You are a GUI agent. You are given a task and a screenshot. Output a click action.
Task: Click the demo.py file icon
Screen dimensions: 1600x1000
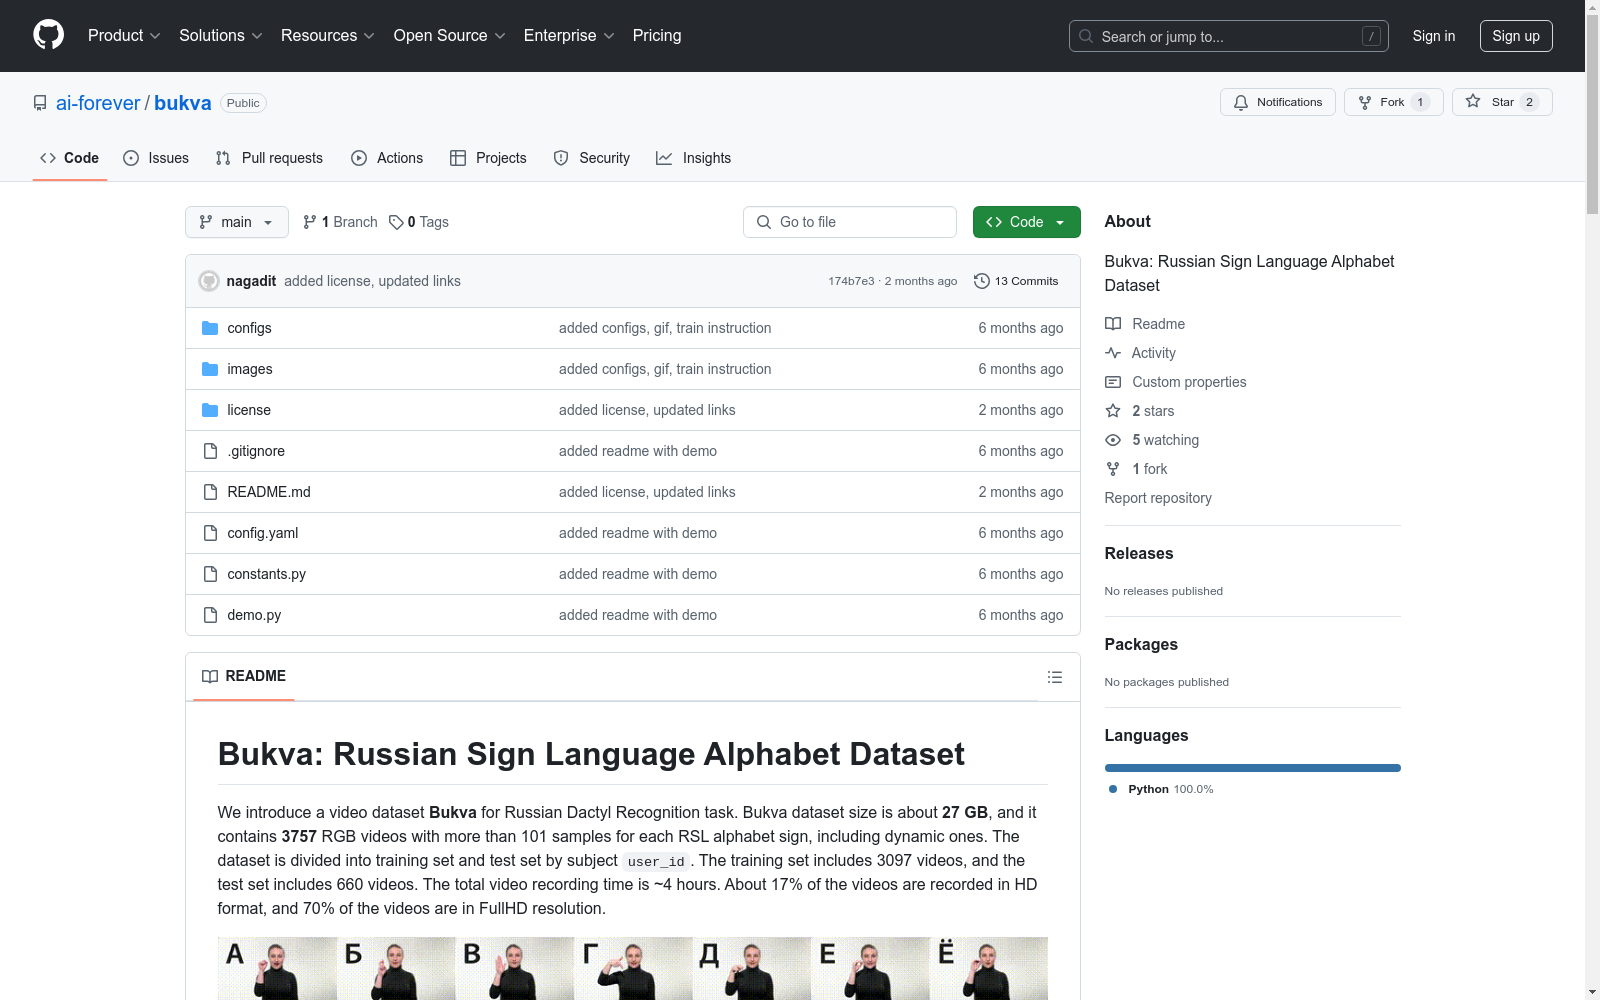coord(210,615)
